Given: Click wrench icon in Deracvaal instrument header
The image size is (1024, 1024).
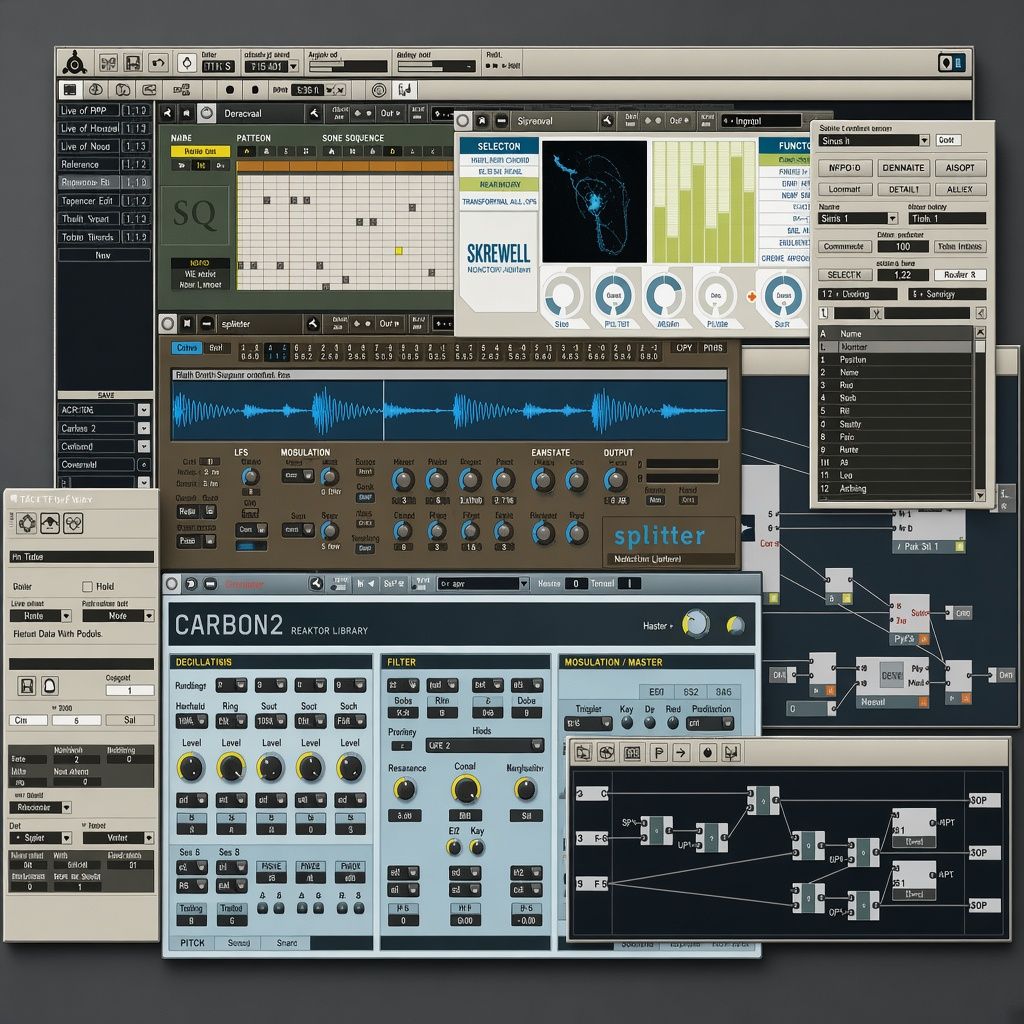Looking at the screenshot, I should [x=314, y=113].
